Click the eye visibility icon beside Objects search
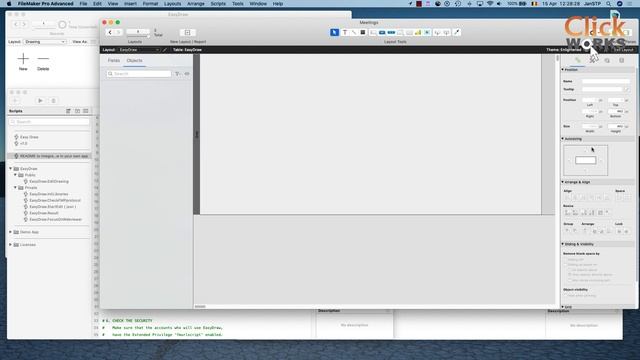The height and width of the screenshot is (360, 640). point(187,74)
